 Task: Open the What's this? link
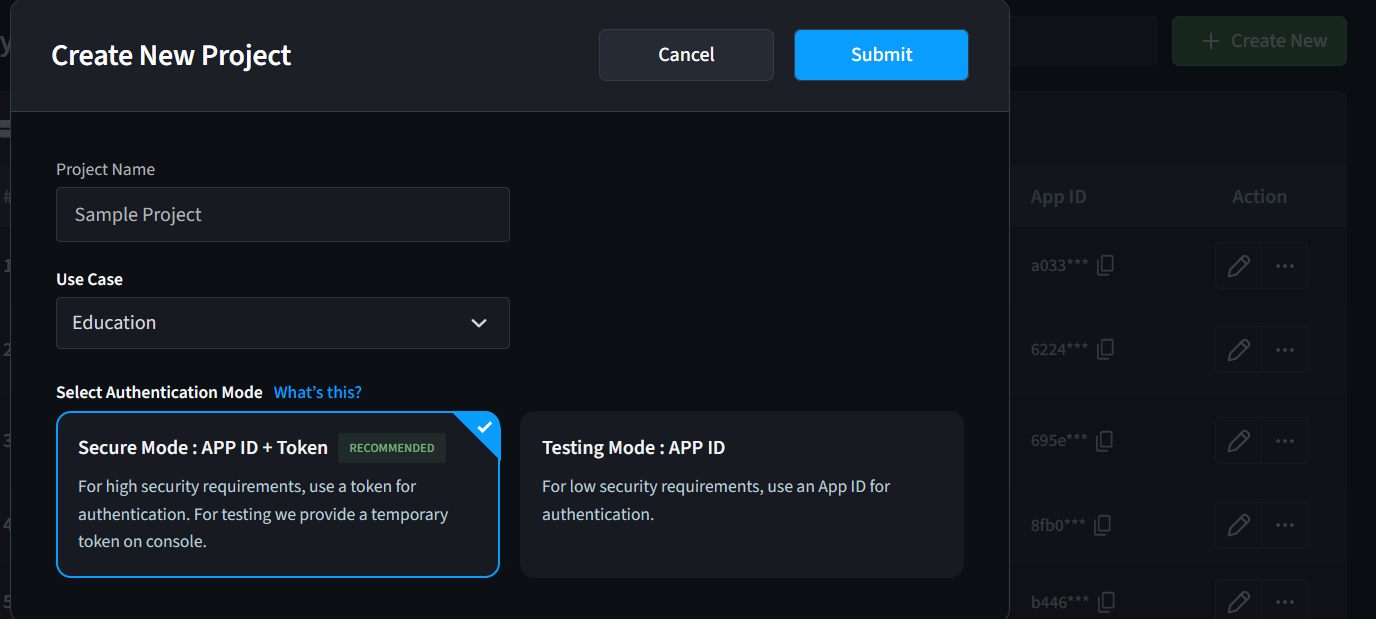pyautogui.click(x=318, y=392)
